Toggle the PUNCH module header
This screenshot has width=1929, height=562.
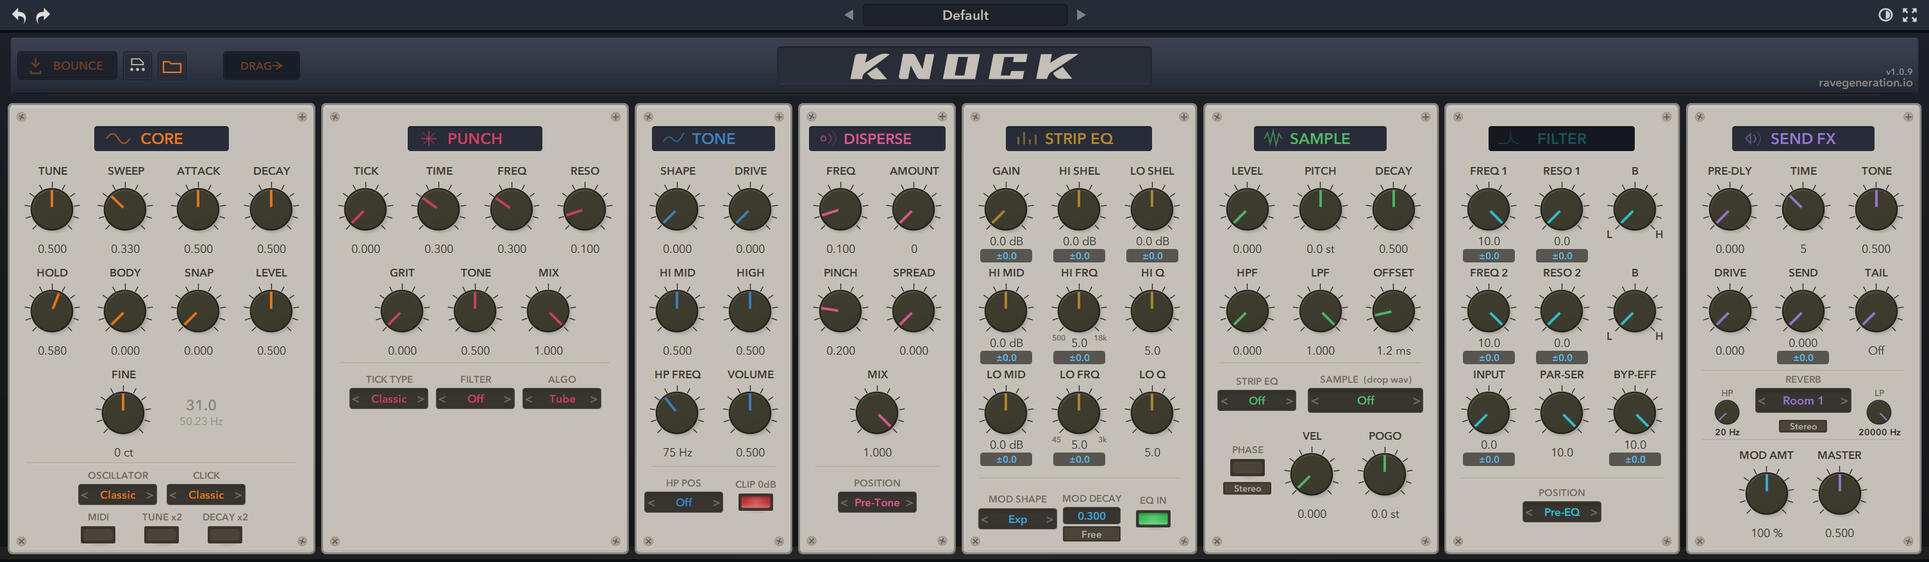point(475,138)
